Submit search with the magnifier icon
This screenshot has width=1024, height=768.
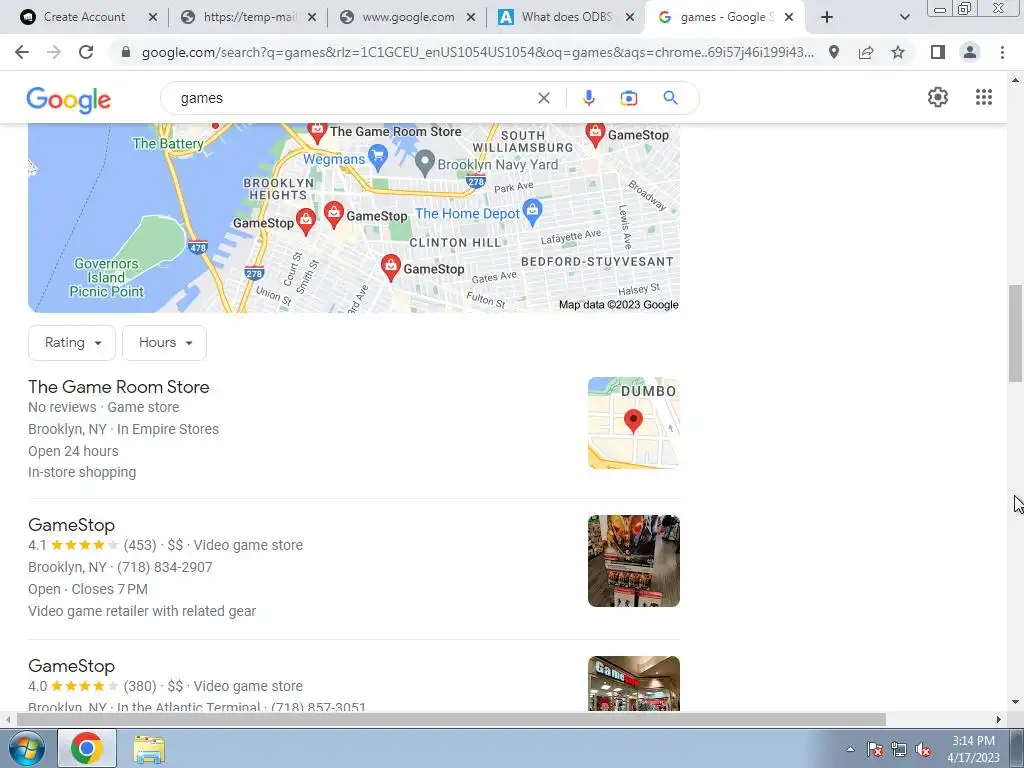[670, 98]
